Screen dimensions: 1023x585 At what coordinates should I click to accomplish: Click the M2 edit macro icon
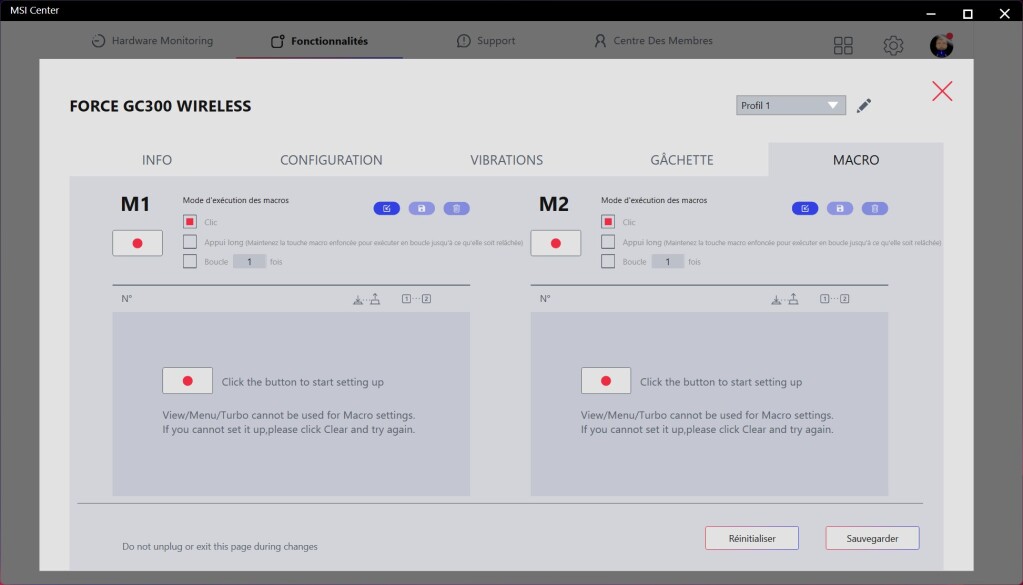pyautogui.click(x=805, y=209)
